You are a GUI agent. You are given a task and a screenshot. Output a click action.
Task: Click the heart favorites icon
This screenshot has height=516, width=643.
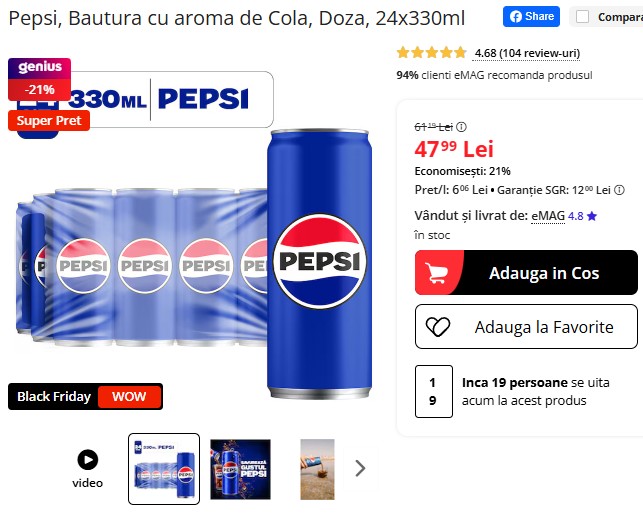[438, 327]
